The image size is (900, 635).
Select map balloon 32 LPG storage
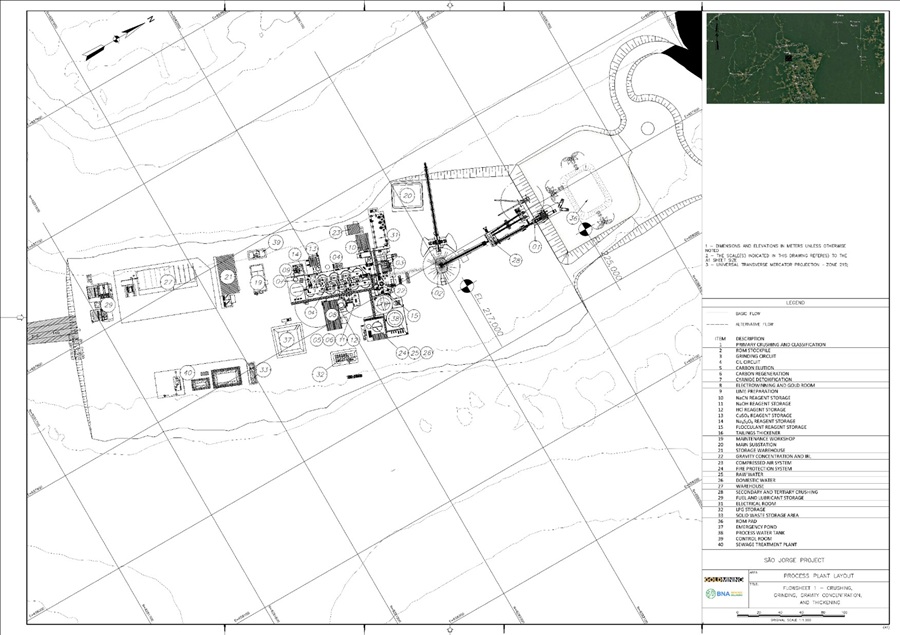tap(320, 374)
